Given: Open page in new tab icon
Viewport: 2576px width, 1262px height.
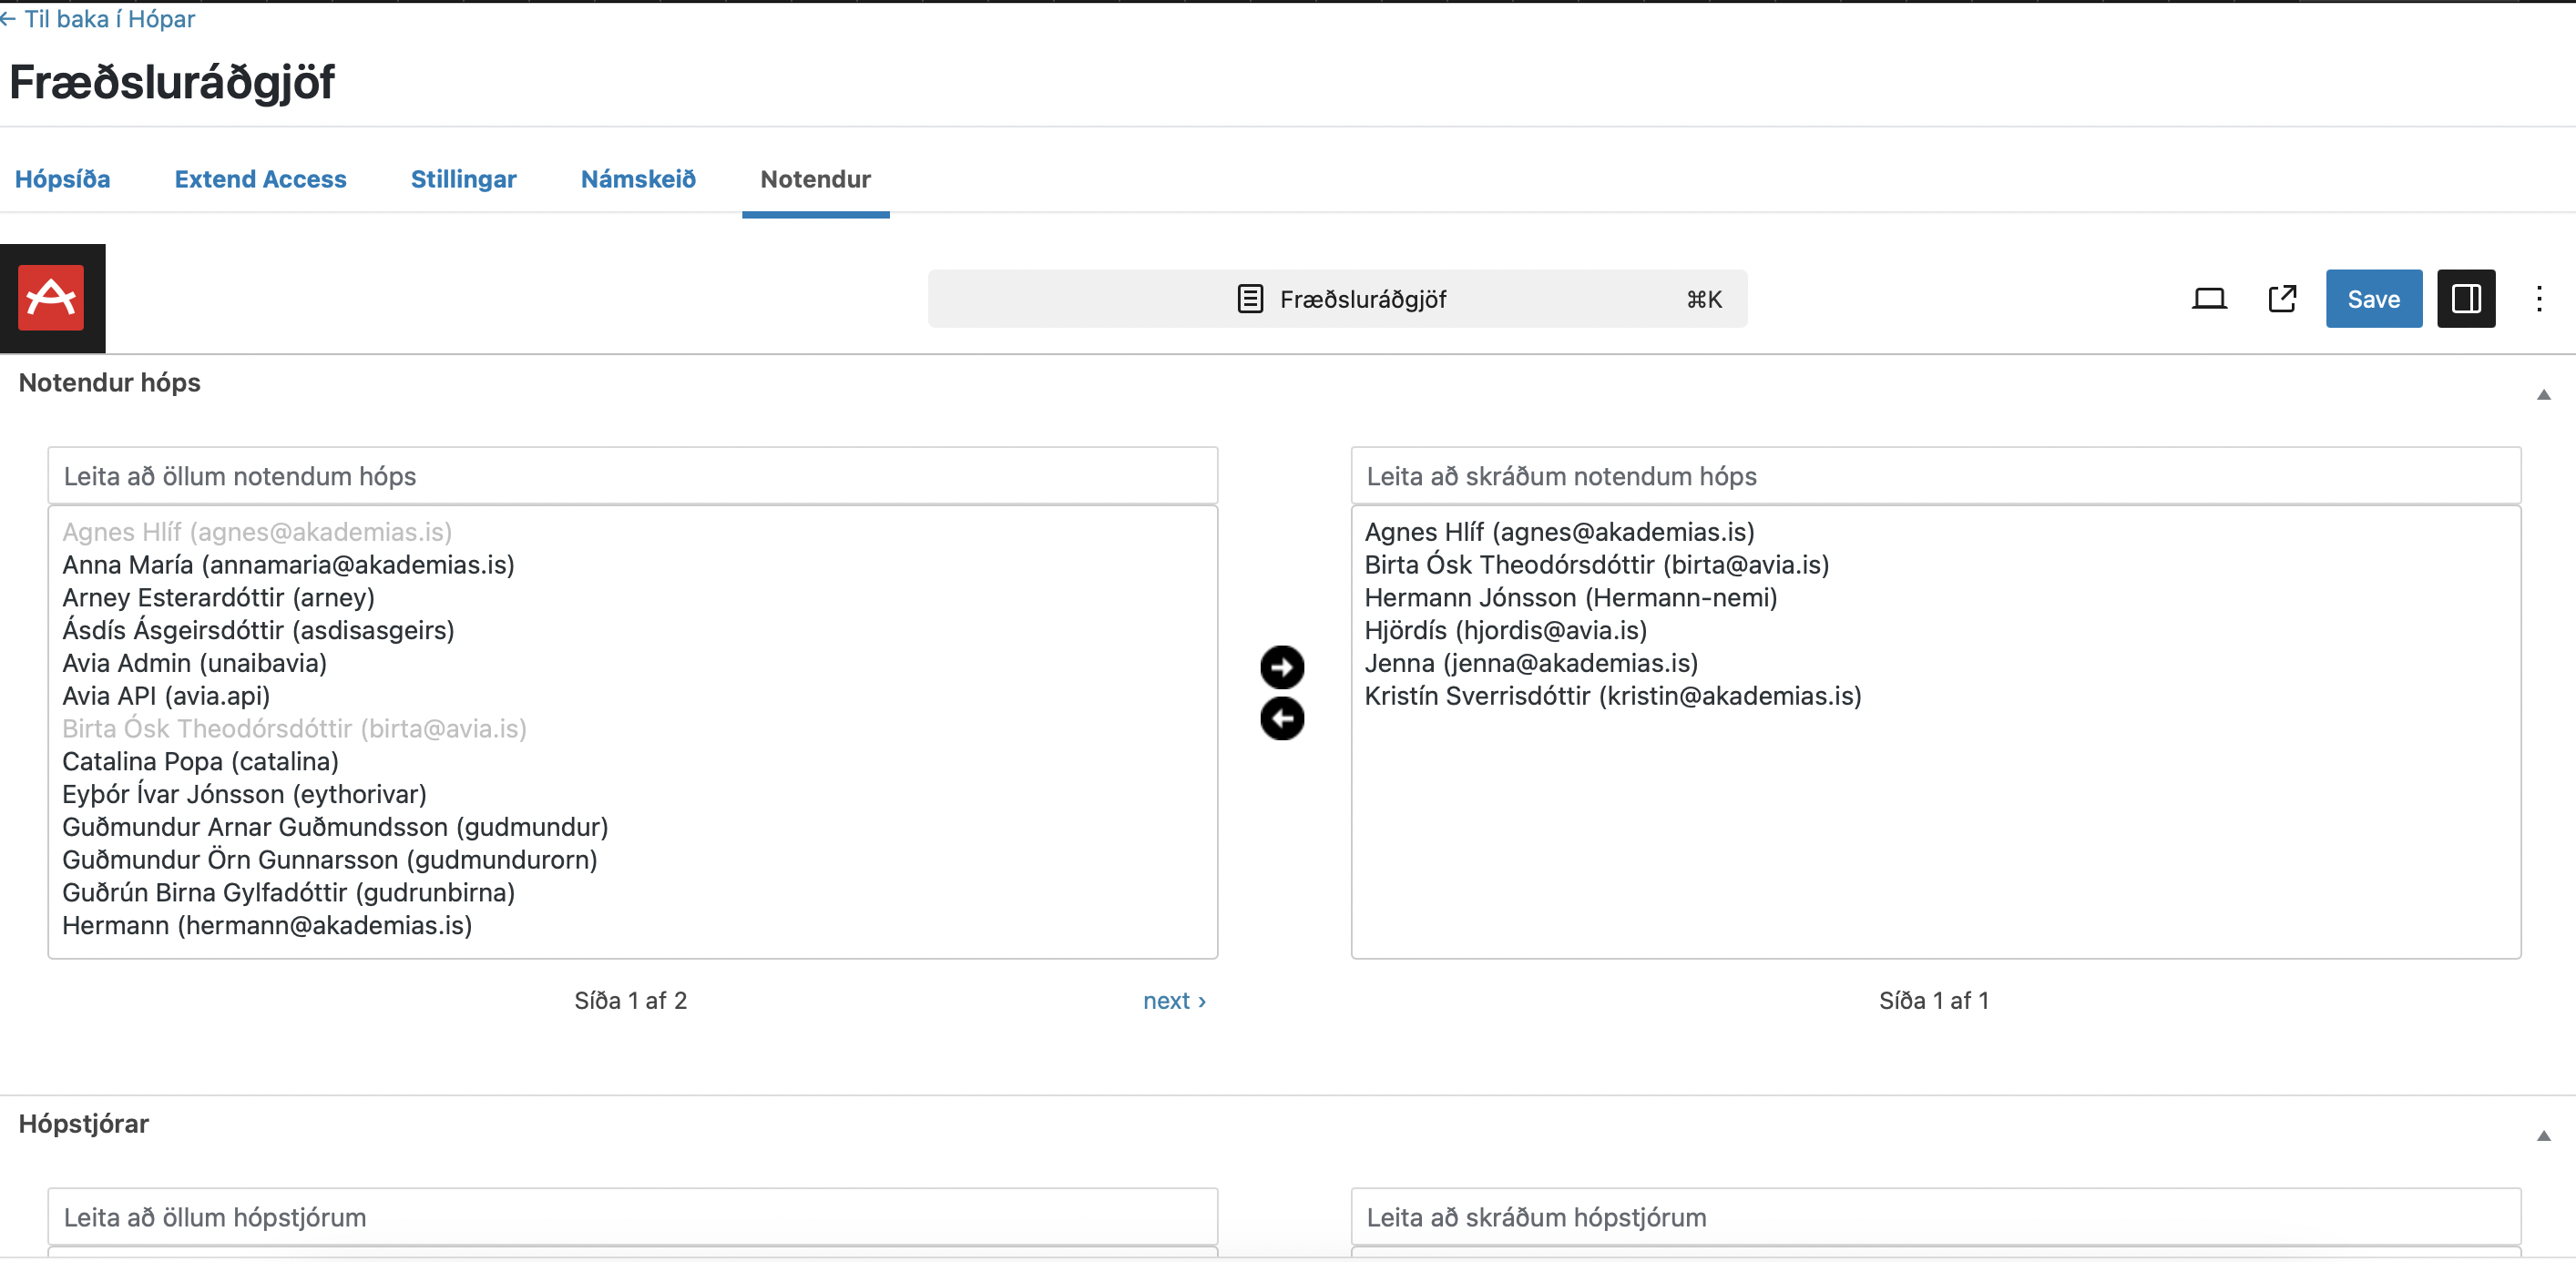Looking at the screenshot, I should tap(2281, 299).
